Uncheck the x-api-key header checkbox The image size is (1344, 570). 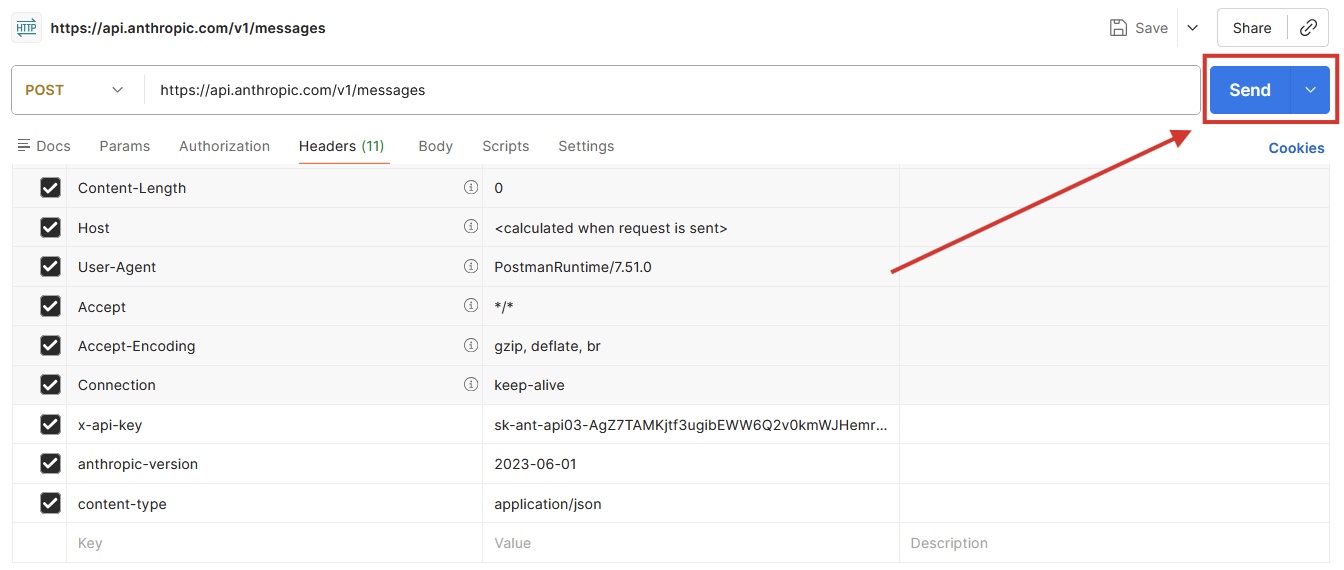pyautogui.click(x=50, y=425)
